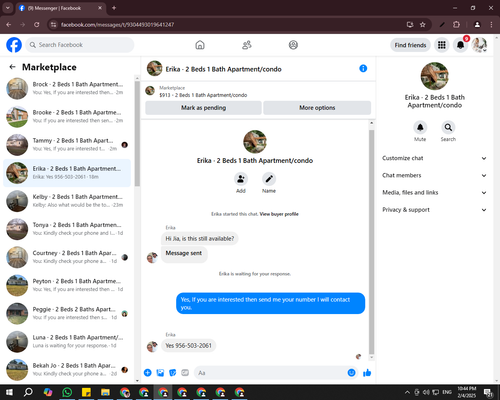
Task: Open the tab search dropdown in Chrome
Action: [x=8, y=8]
